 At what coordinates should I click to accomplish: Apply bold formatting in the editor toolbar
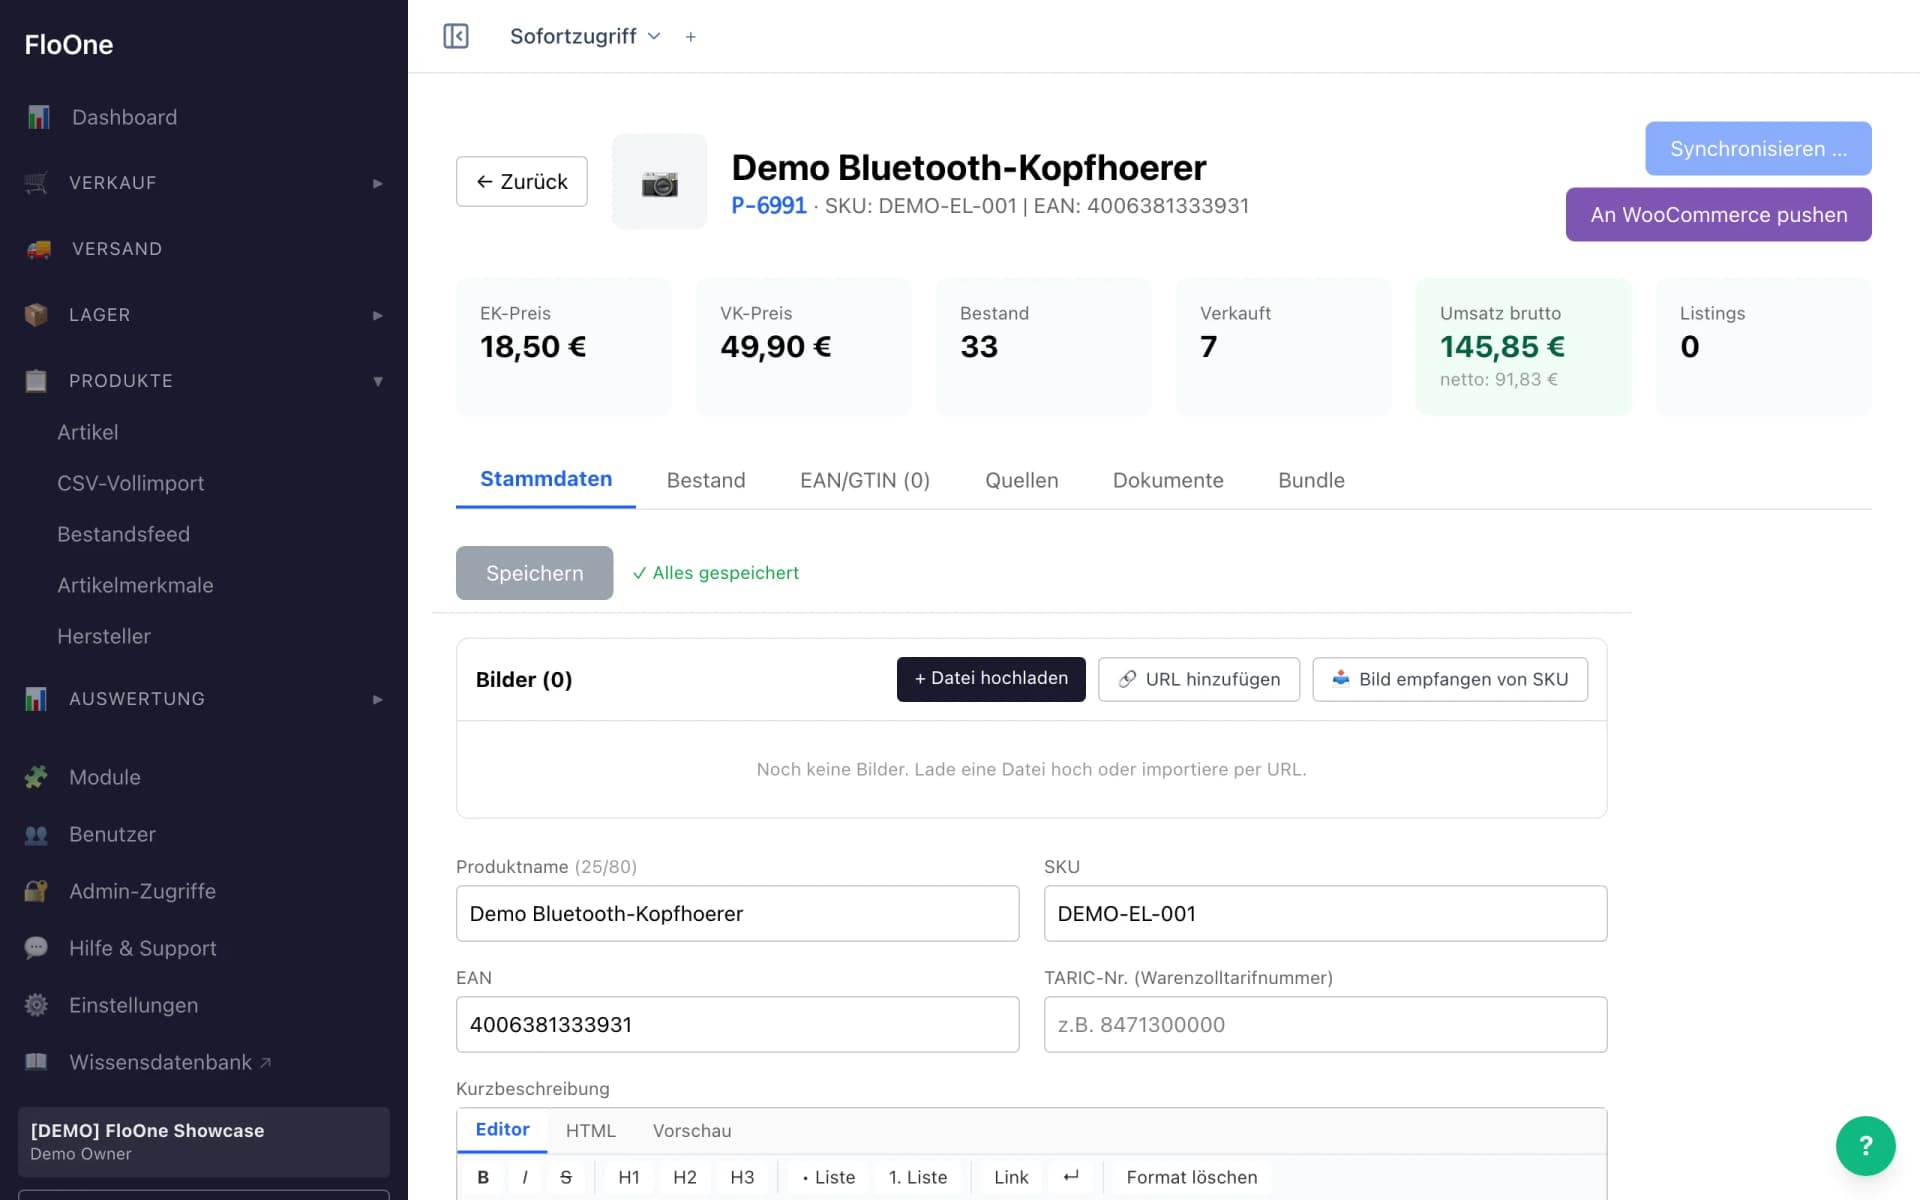(x=483, y=1177)
